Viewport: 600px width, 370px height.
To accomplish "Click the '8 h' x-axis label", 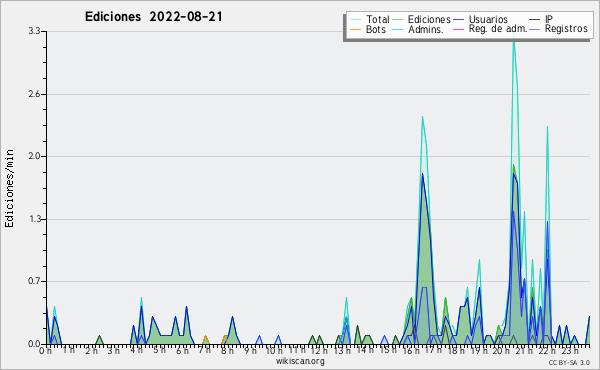I will coord(228,350).
